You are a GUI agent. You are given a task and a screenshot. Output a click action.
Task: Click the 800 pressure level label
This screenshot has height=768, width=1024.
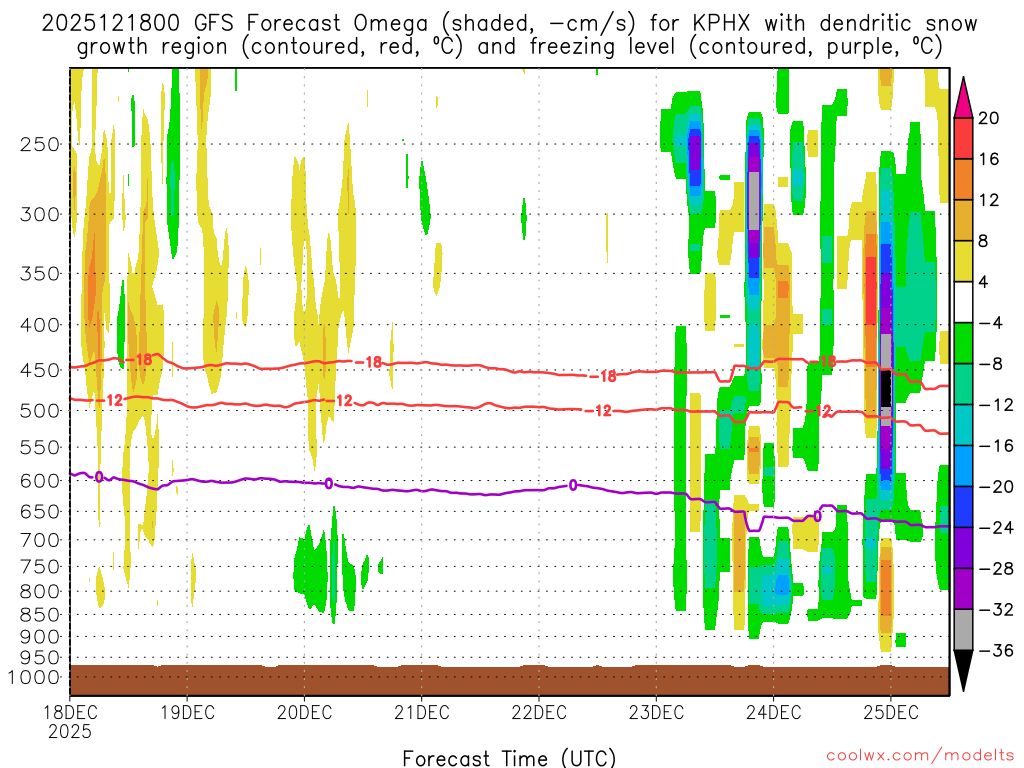coord(40,592)
